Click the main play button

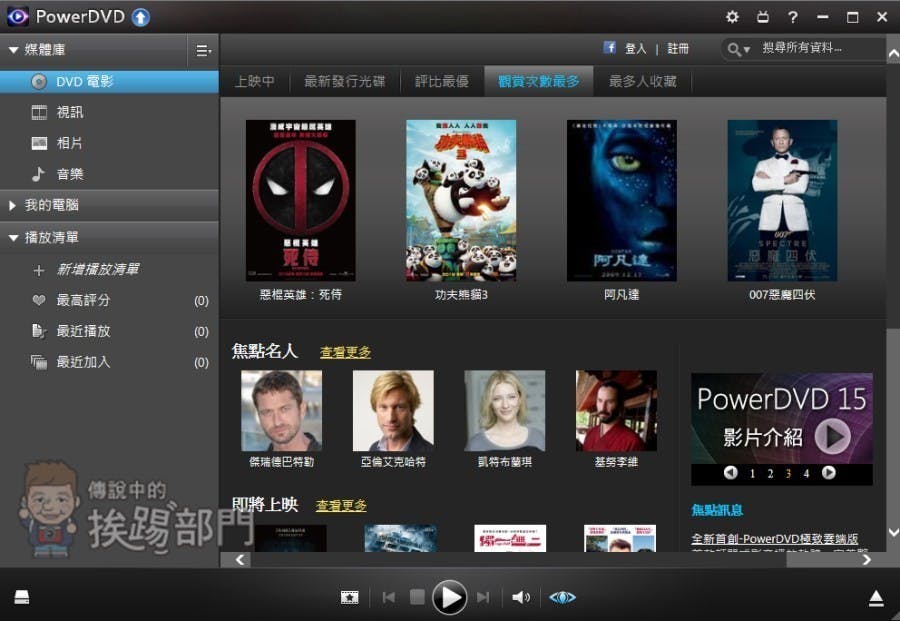[449, 597]
